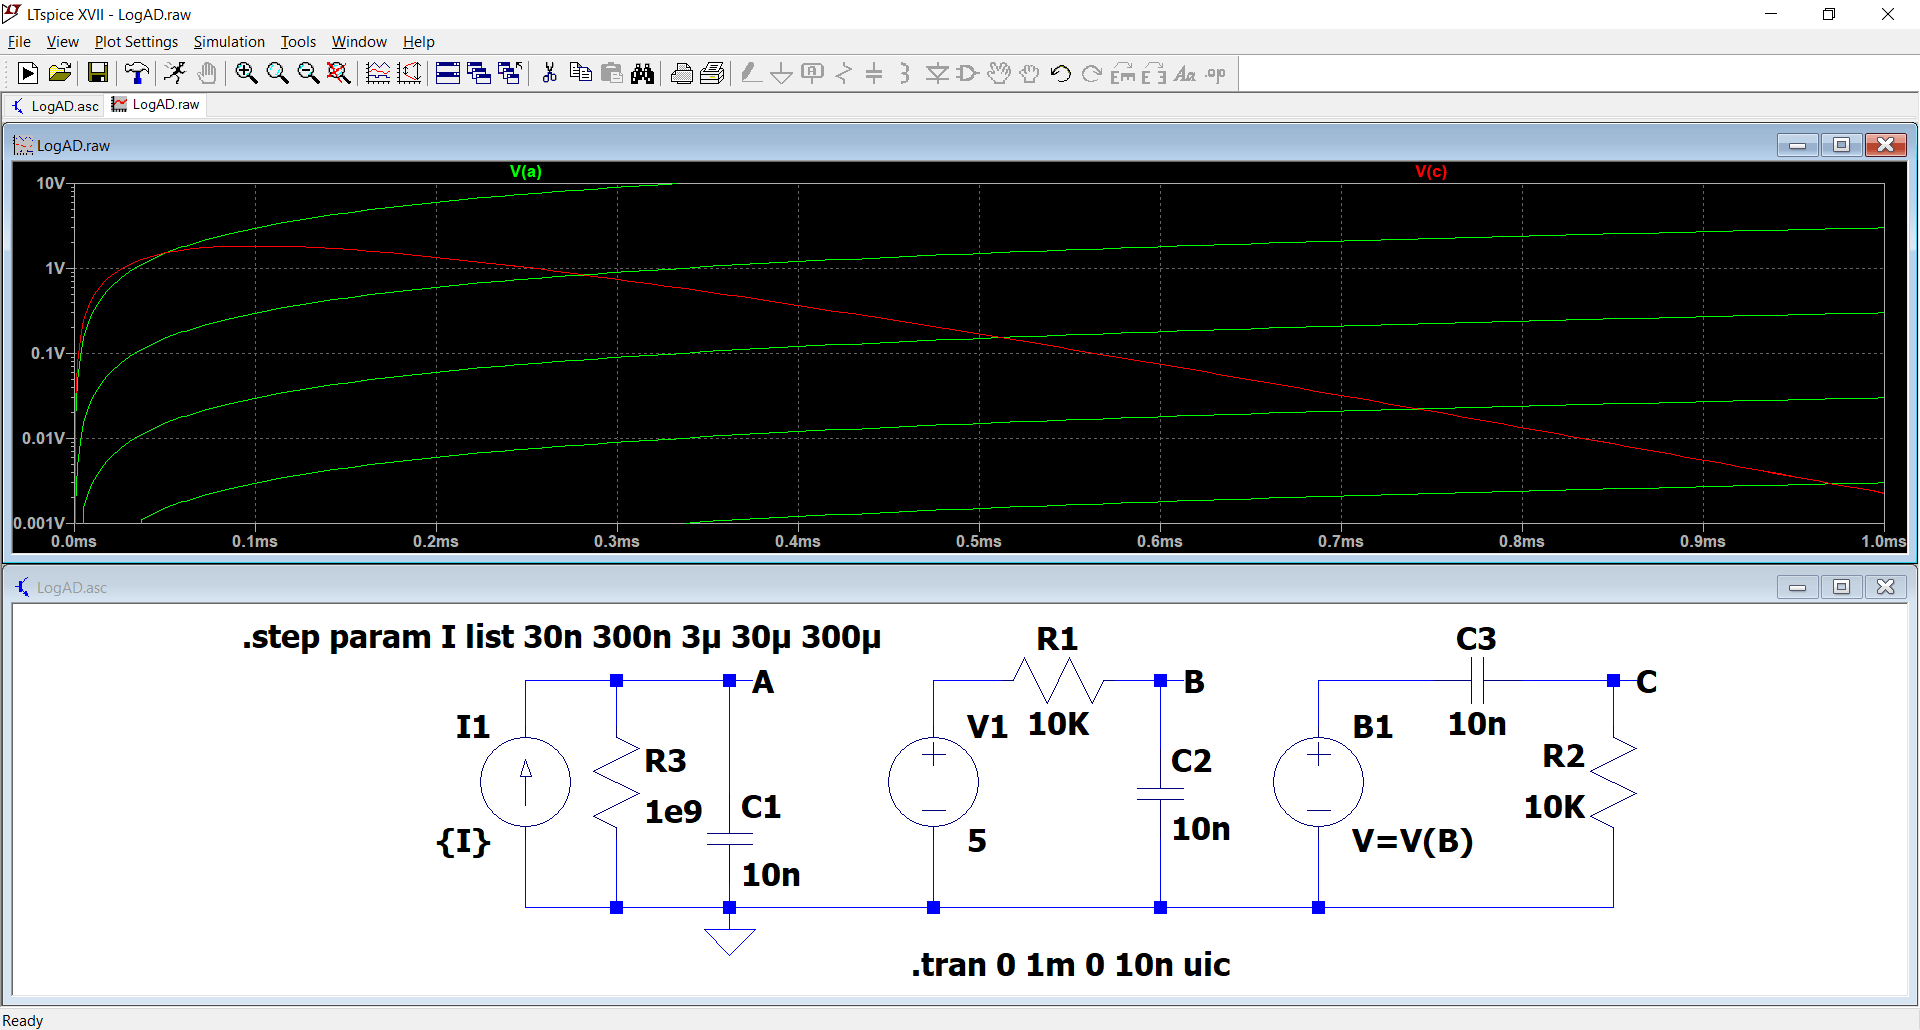Click the 0.5ms time axis label
The width and height of the screenshot is (1920, 1030).
978,541
